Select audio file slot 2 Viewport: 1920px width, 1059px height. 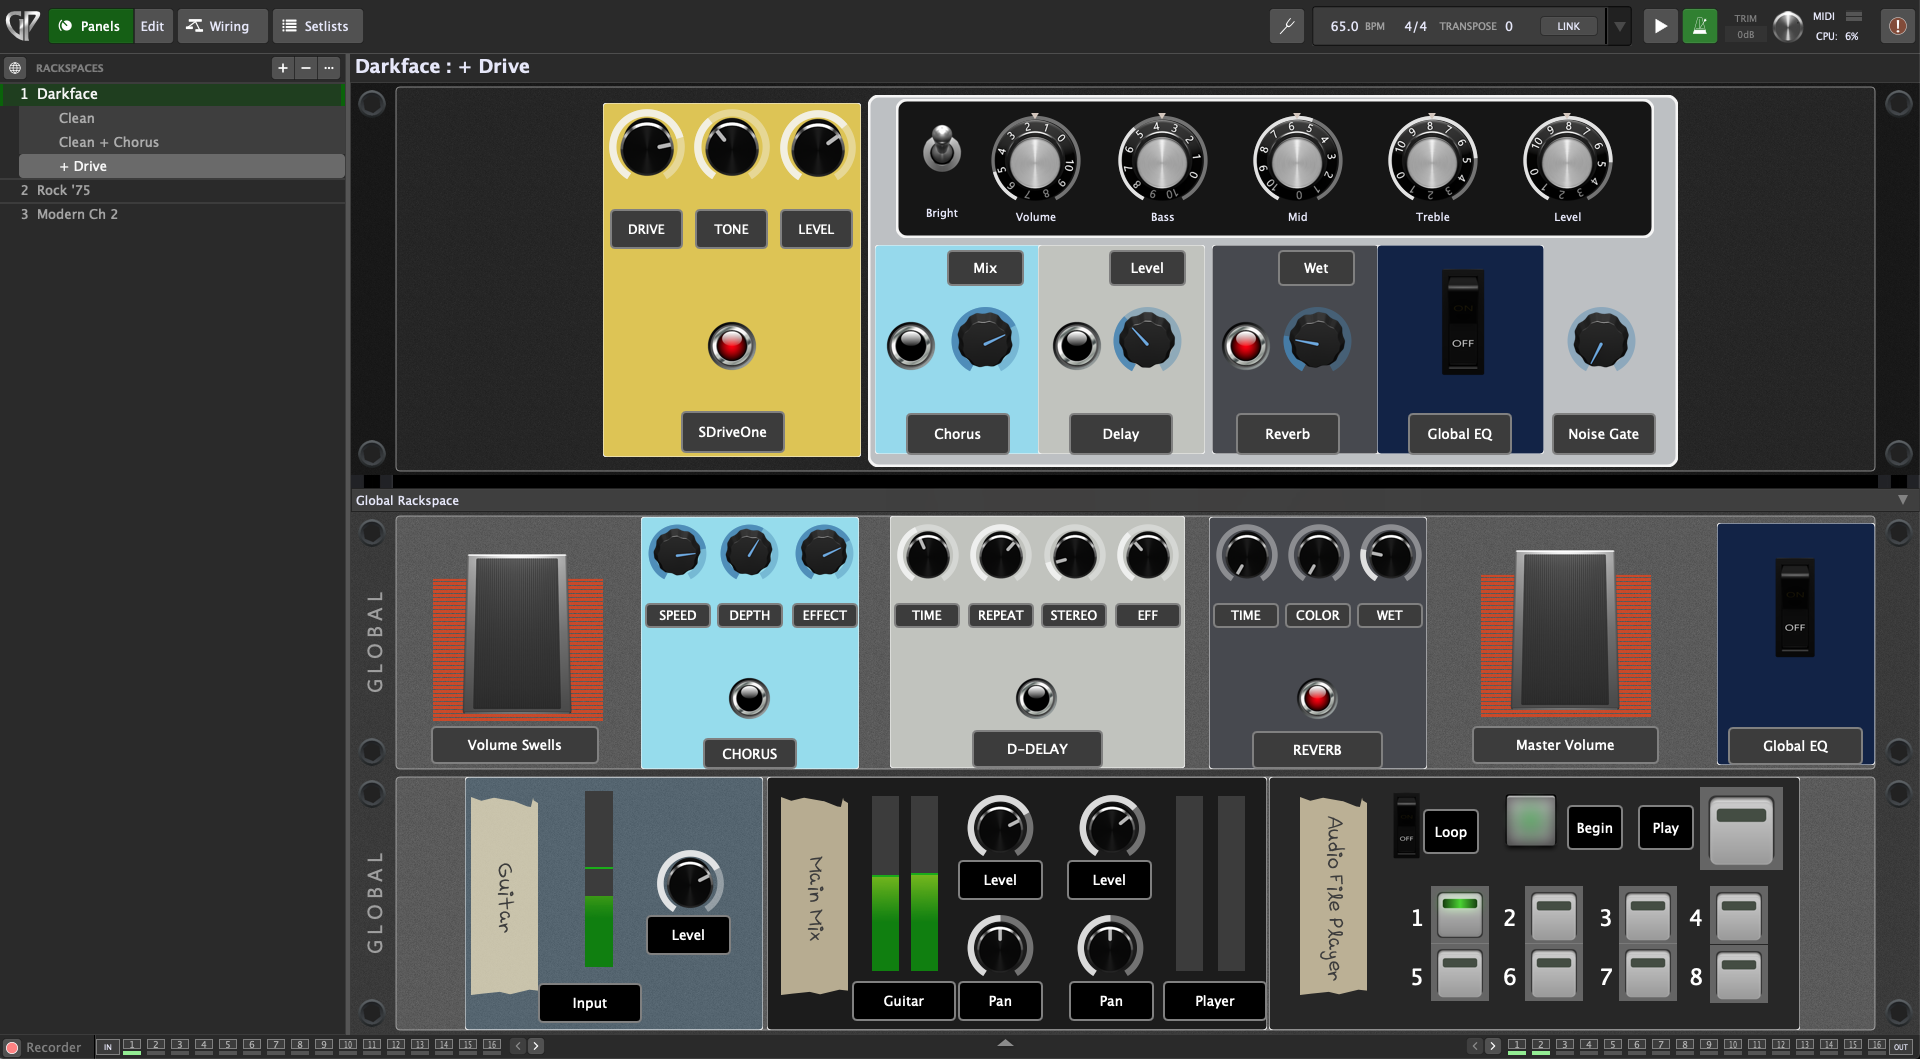[x=1554, y=916]
